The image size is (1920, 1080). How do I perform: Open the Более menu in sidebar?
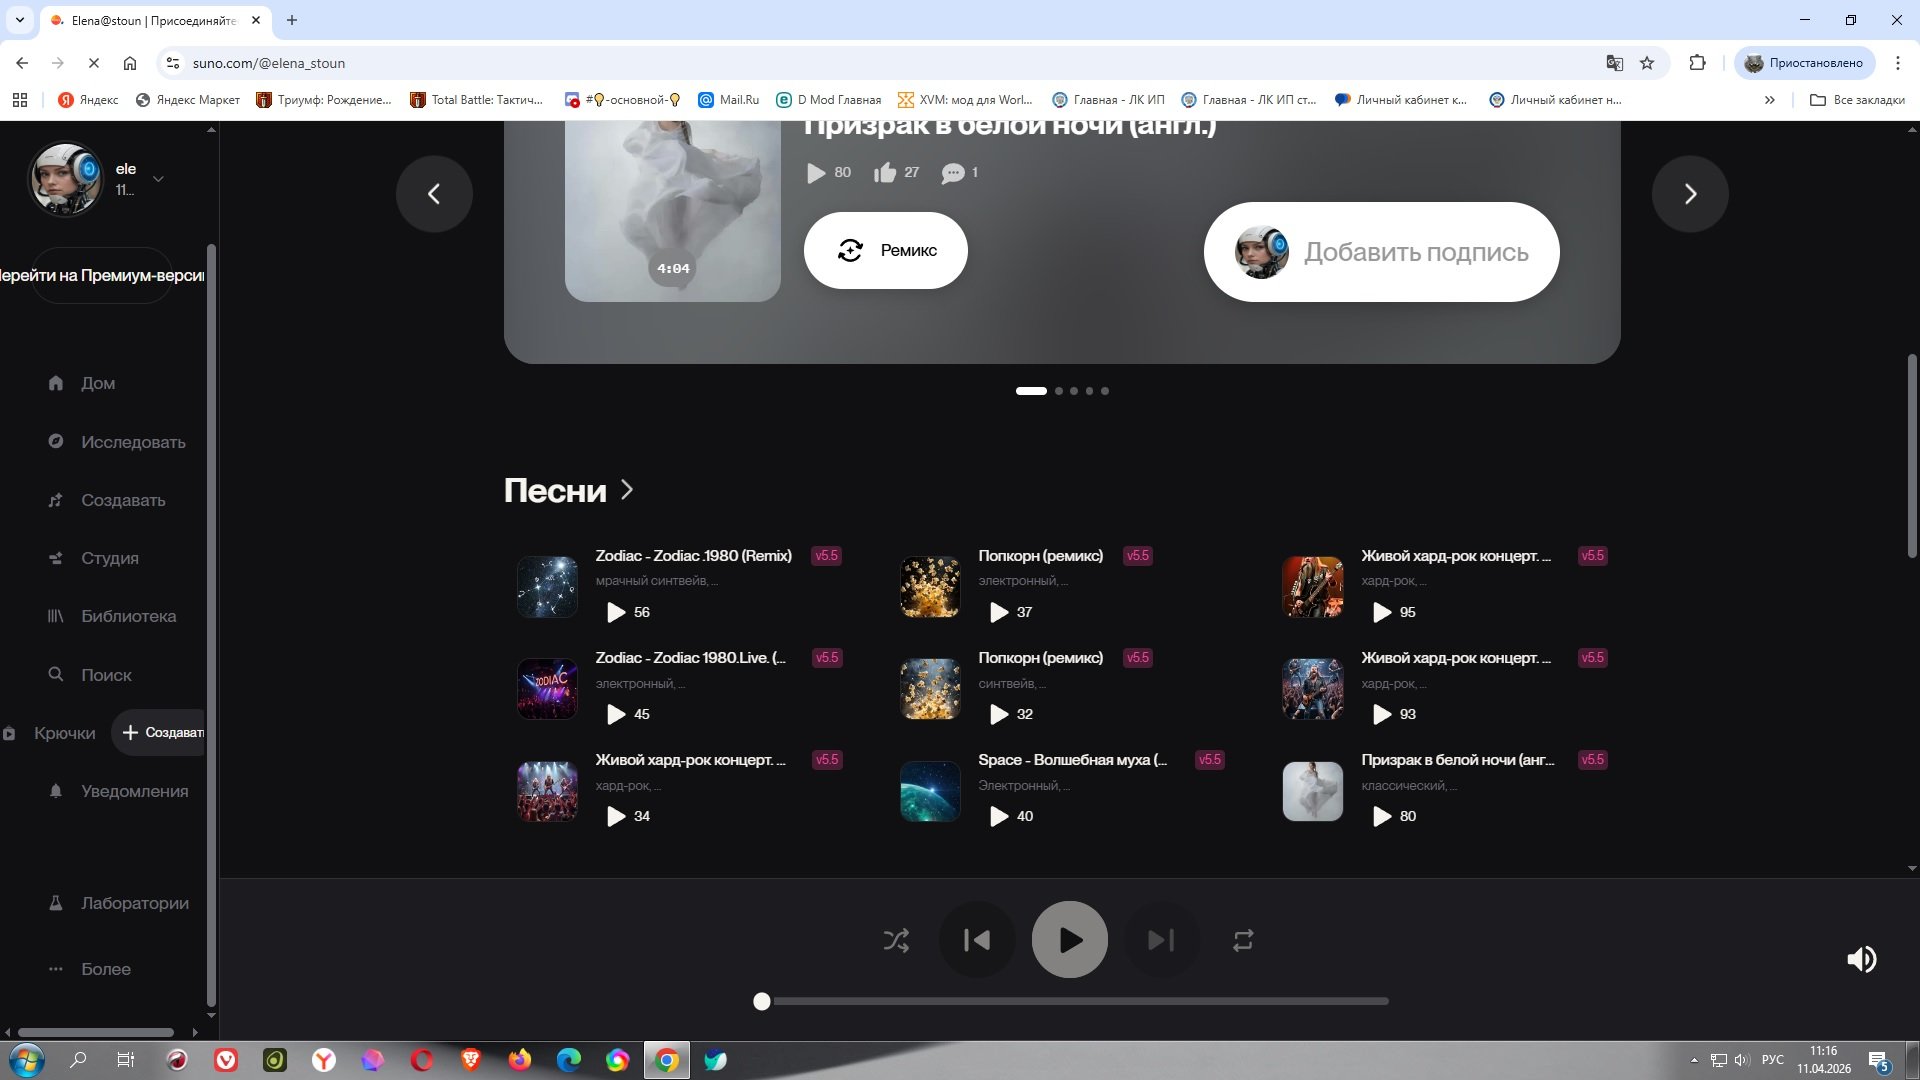point(105,969)
